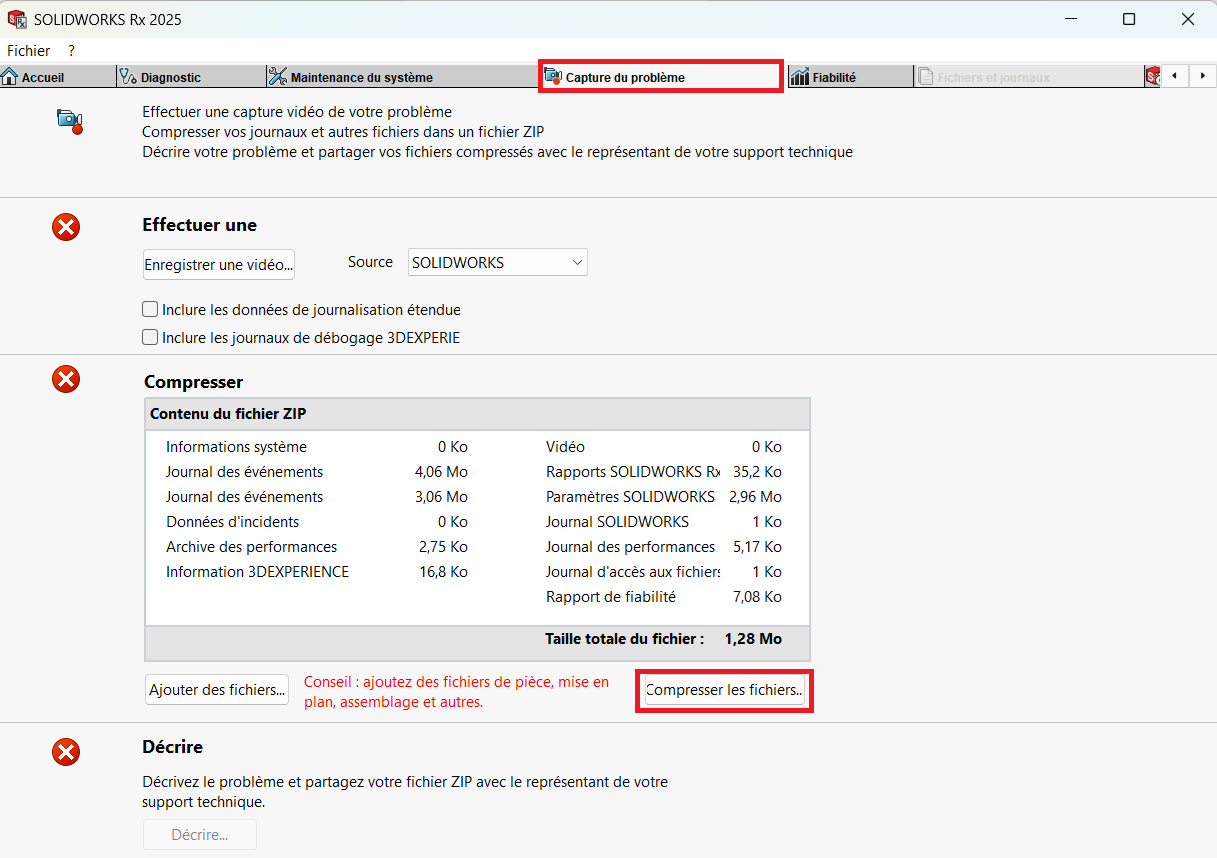Click the Source label

point(370,262)
